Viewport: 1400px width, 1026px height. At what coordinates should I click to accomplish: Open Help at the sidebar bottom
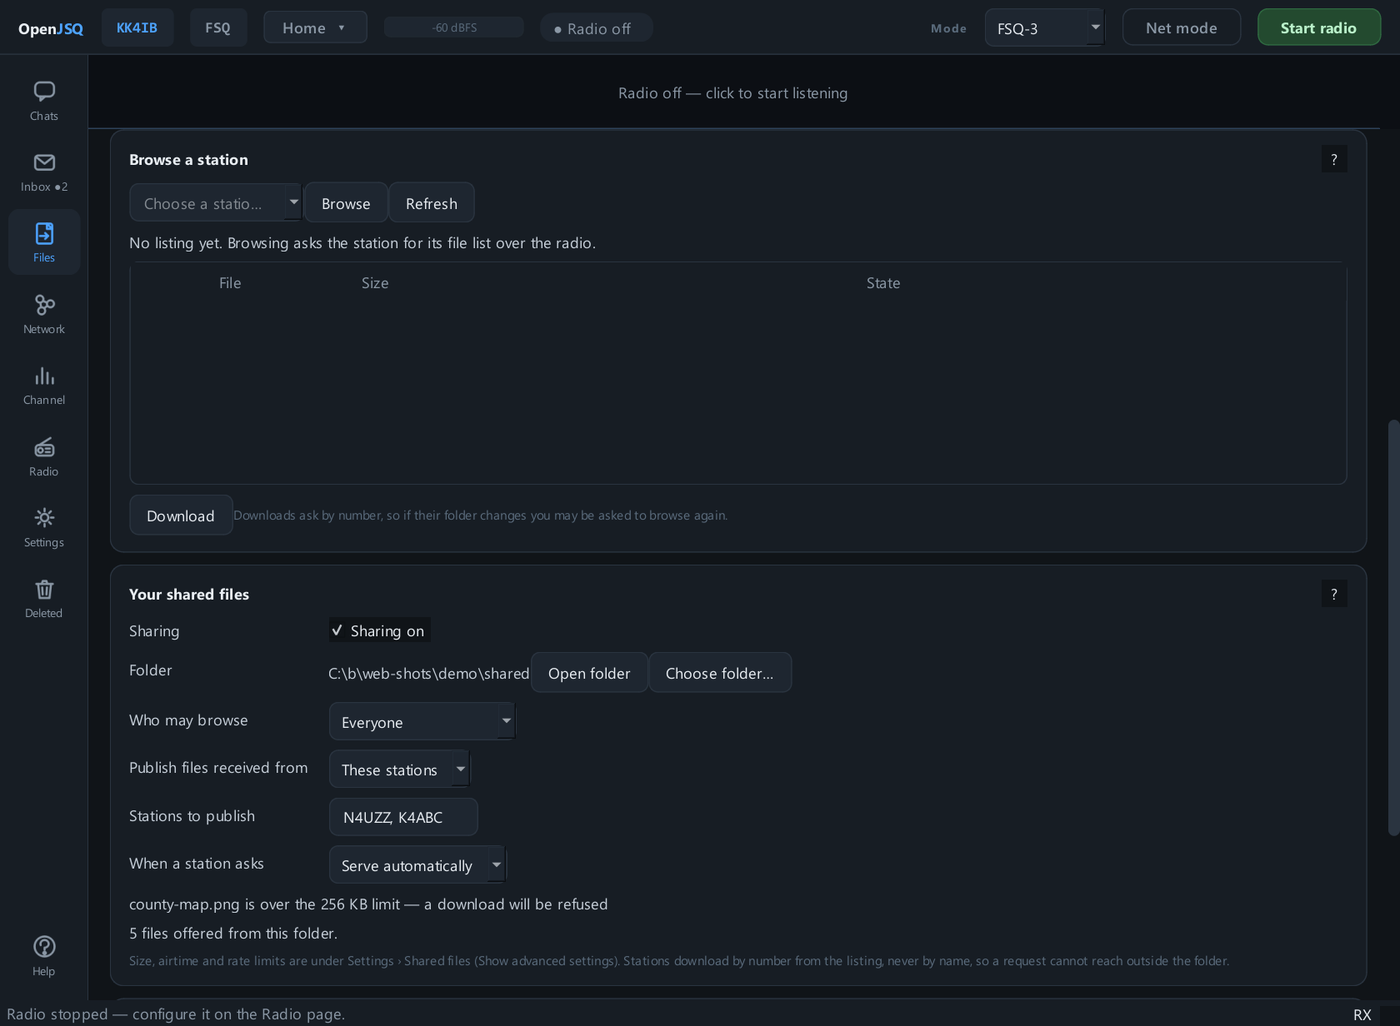pyautogui.click(x=44, y=956)
